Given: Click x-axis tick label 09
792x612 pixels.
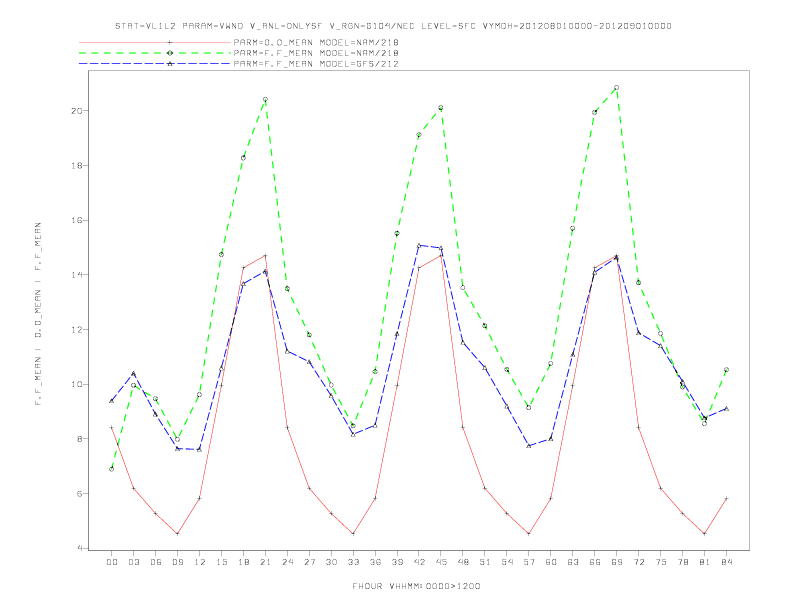Looking at the screenshot, I should [x=177, y=562].
